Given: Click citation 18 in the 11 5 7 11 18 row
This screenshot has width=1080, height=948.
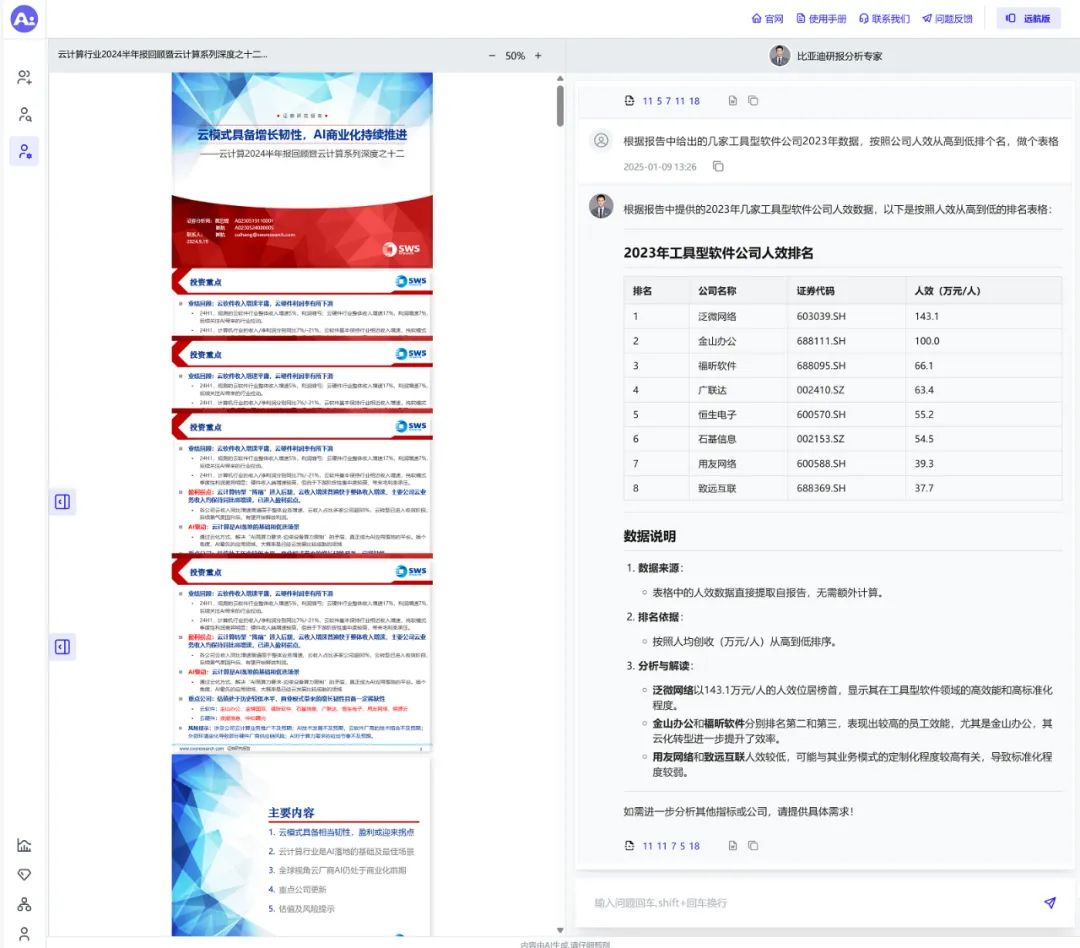Looking at the screenshot, I should click(694, 101).
